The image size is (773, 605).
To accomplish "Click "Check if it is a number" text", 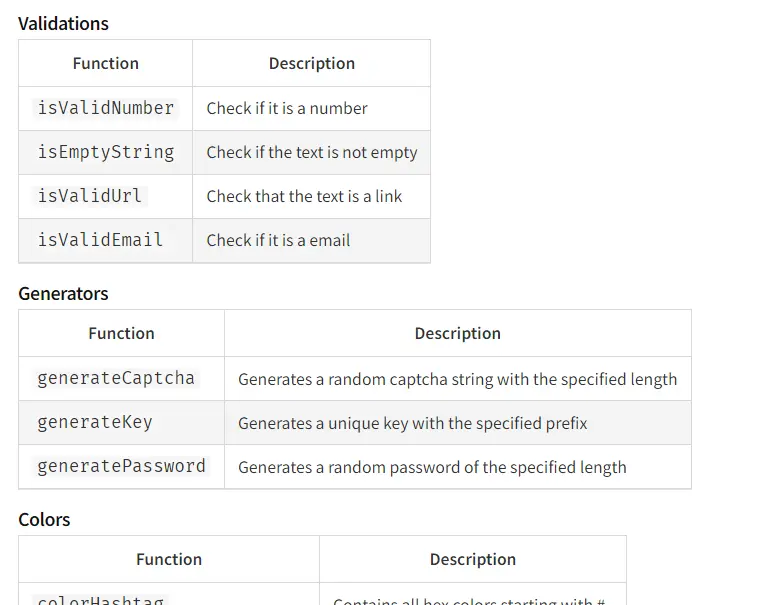I will (287, 108).
